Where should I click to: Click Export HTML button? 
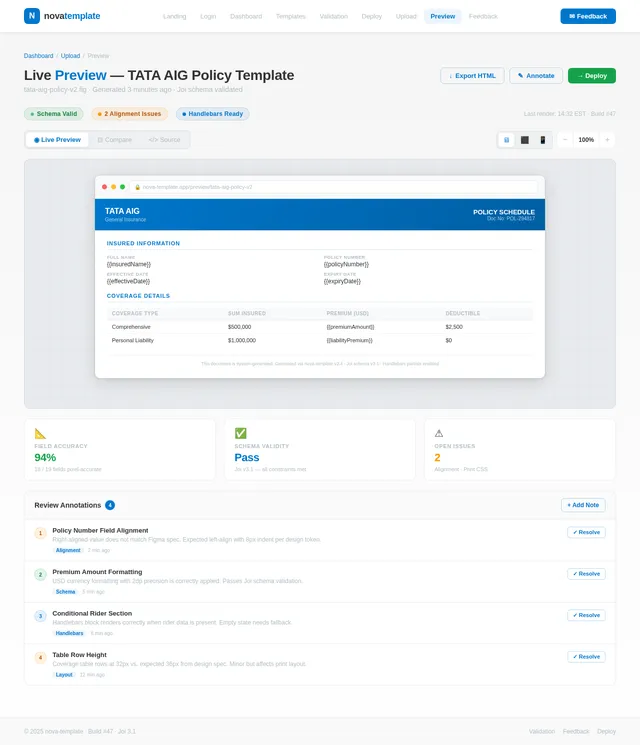(x=472, y=76)
